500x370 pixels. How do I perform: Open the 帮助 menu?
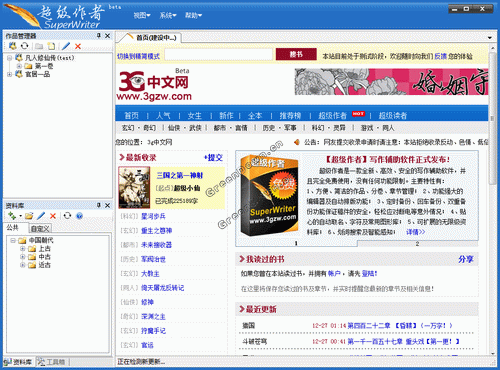tap(193, 15)
